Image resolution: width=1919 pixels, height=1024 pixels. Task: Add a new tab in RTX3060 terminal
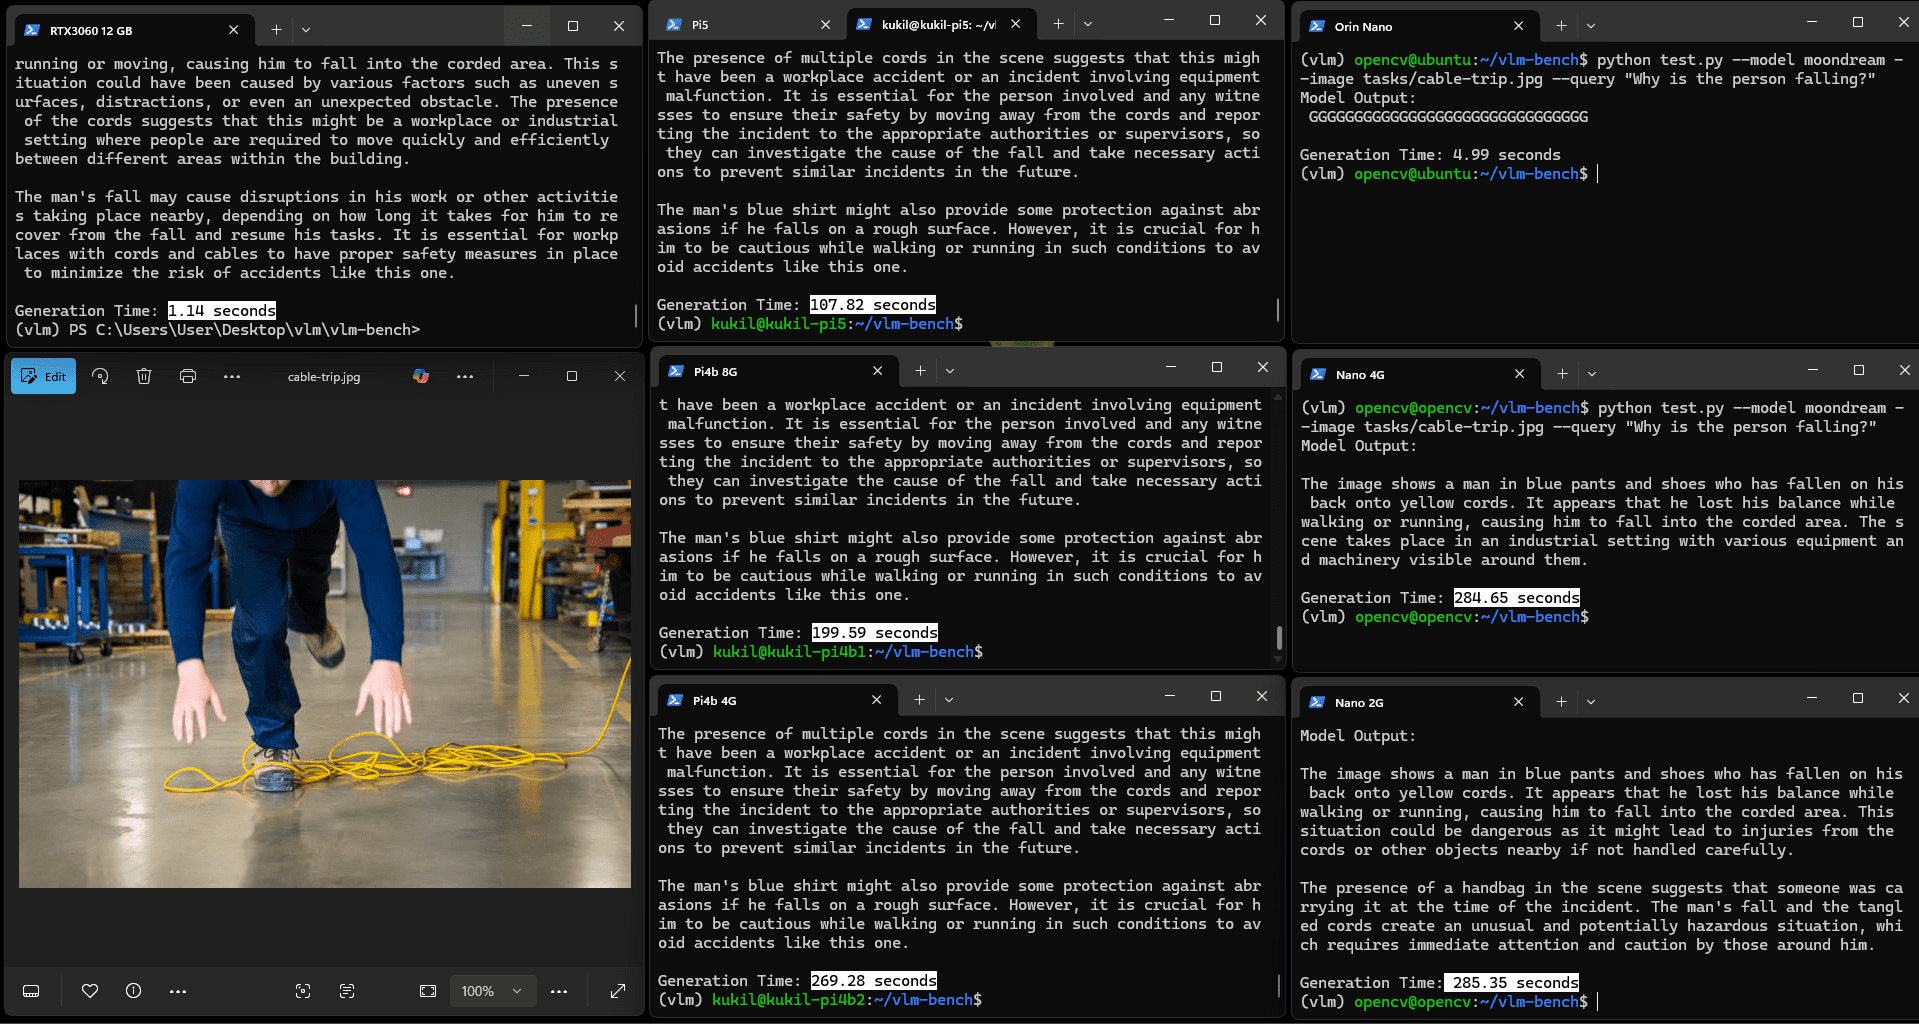pos(276,30)
